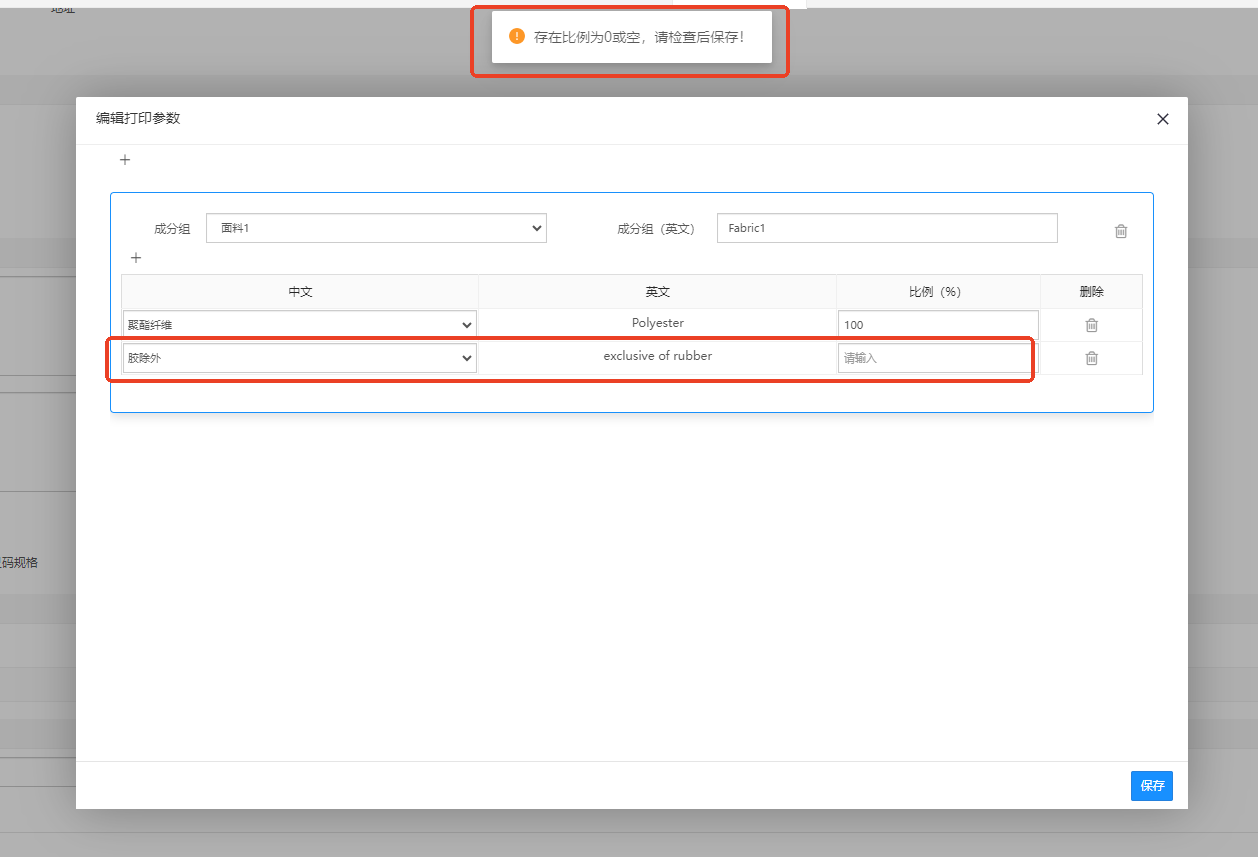Click the plus icon above the table to add a row
This screenshot has height=857, width=1258.
[136, 258]
